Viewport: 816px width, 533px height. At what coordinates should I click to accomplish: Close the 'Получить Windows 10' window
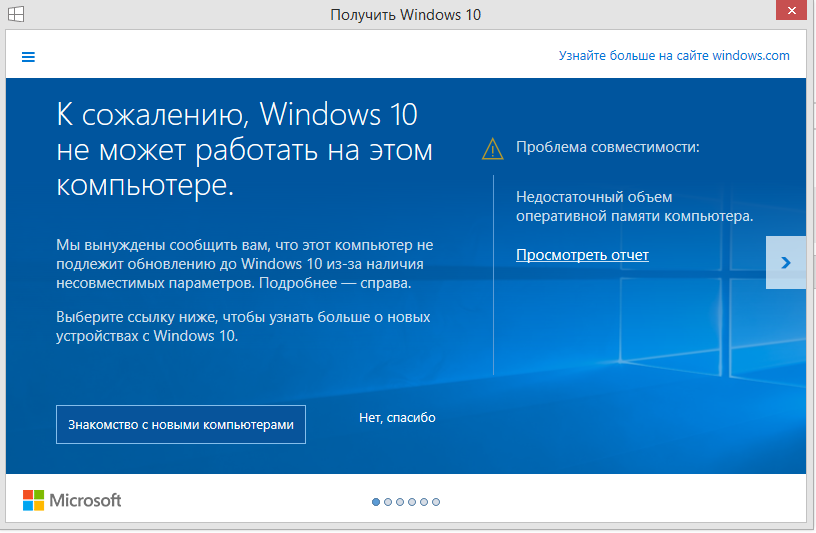tap(791, 10)
